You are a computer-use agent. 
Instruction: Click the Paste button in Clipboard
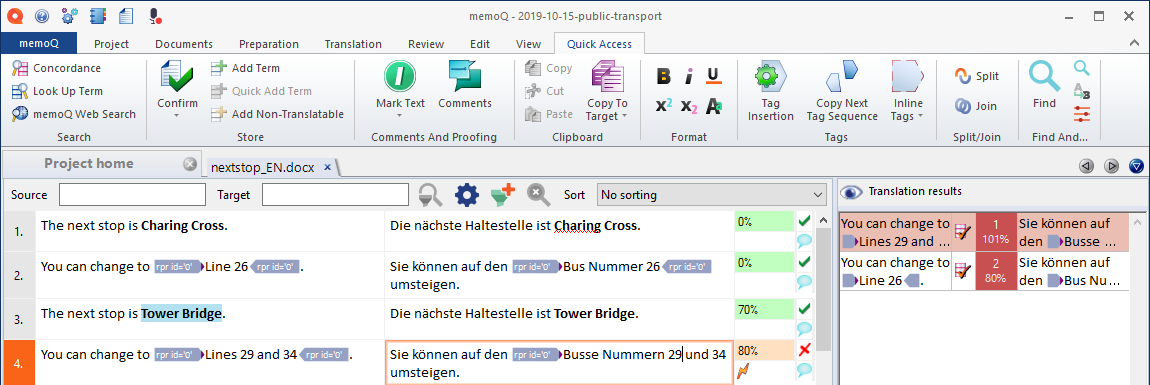click(x=549, y=114)
